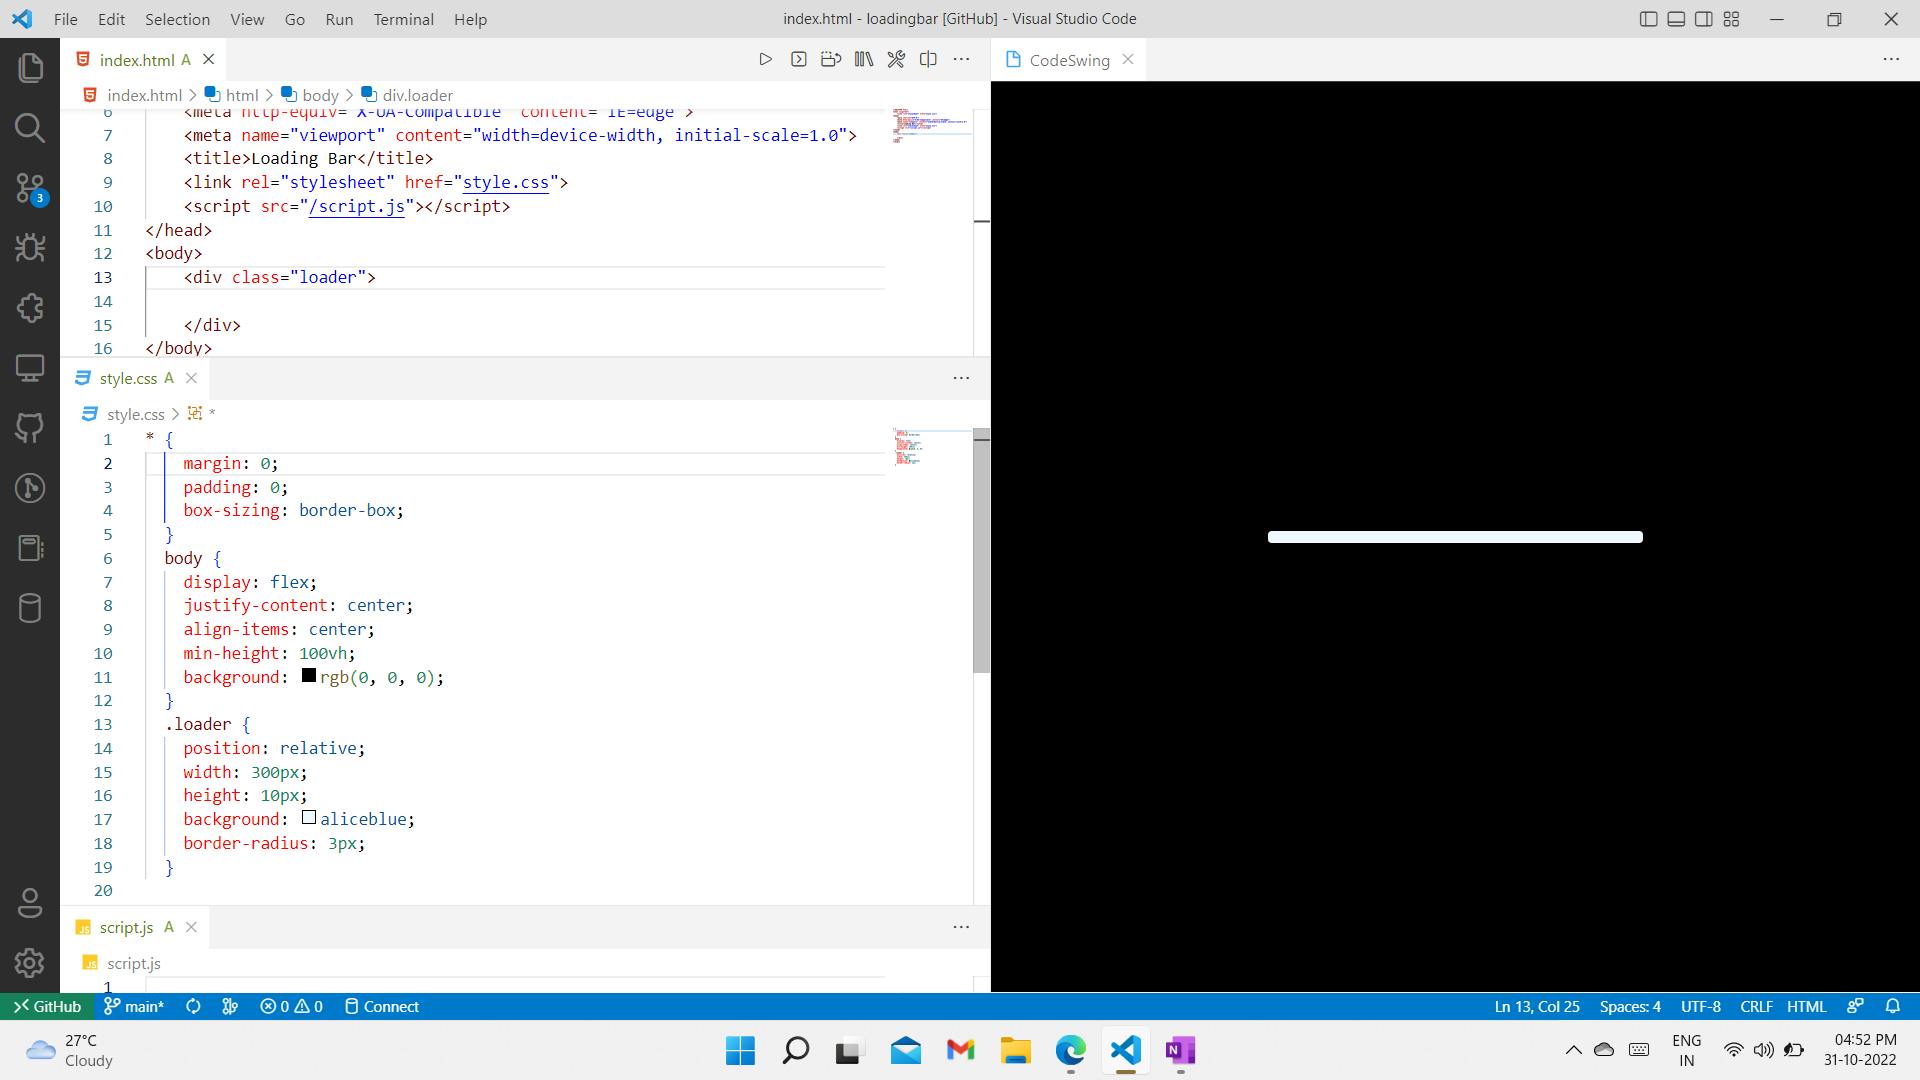1920x1080 pixels.
Task: Split the index.html editor right
Action: tap(928, 60)
